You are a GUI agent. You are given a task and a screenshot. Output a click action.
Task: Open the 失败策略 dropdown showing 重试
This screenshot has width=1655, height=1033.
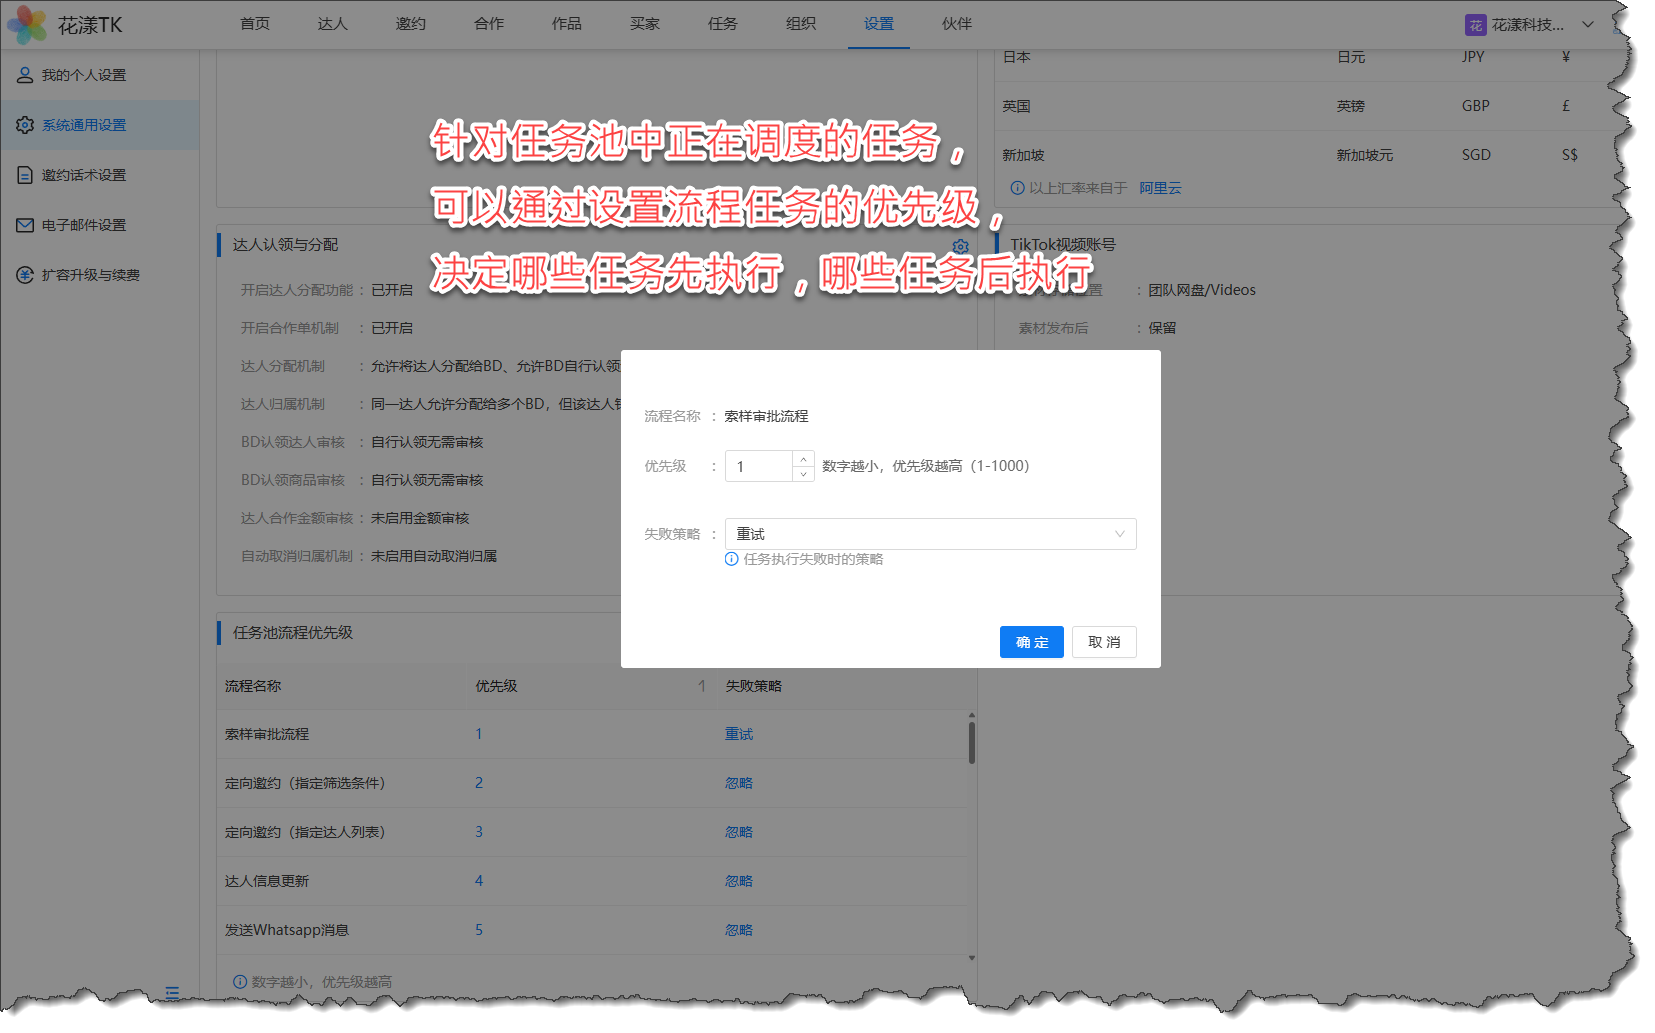(x=930, y=534)
